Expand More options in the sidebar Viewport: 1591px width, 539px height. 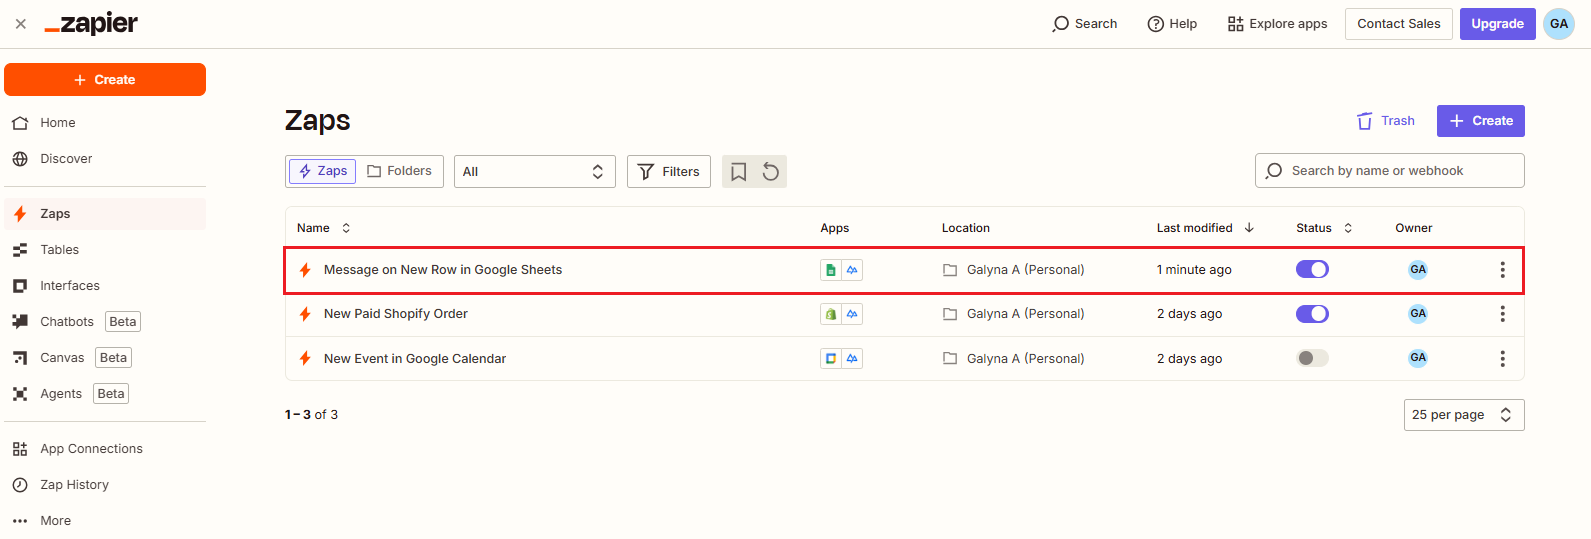click(105, 521)
